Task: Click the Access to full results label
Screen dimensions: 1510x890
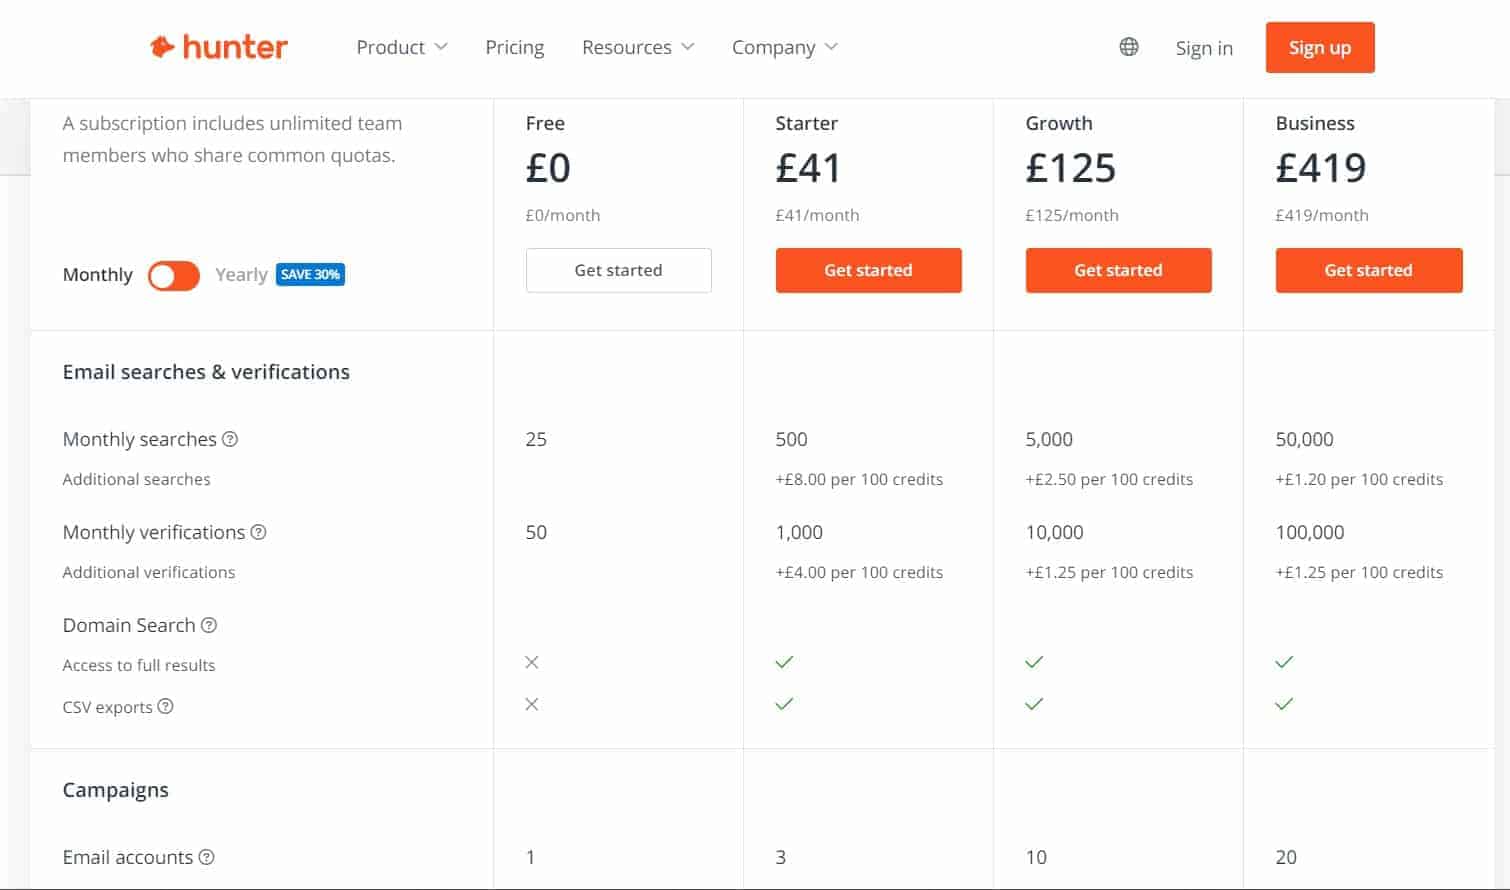Action: pos(139,665)
